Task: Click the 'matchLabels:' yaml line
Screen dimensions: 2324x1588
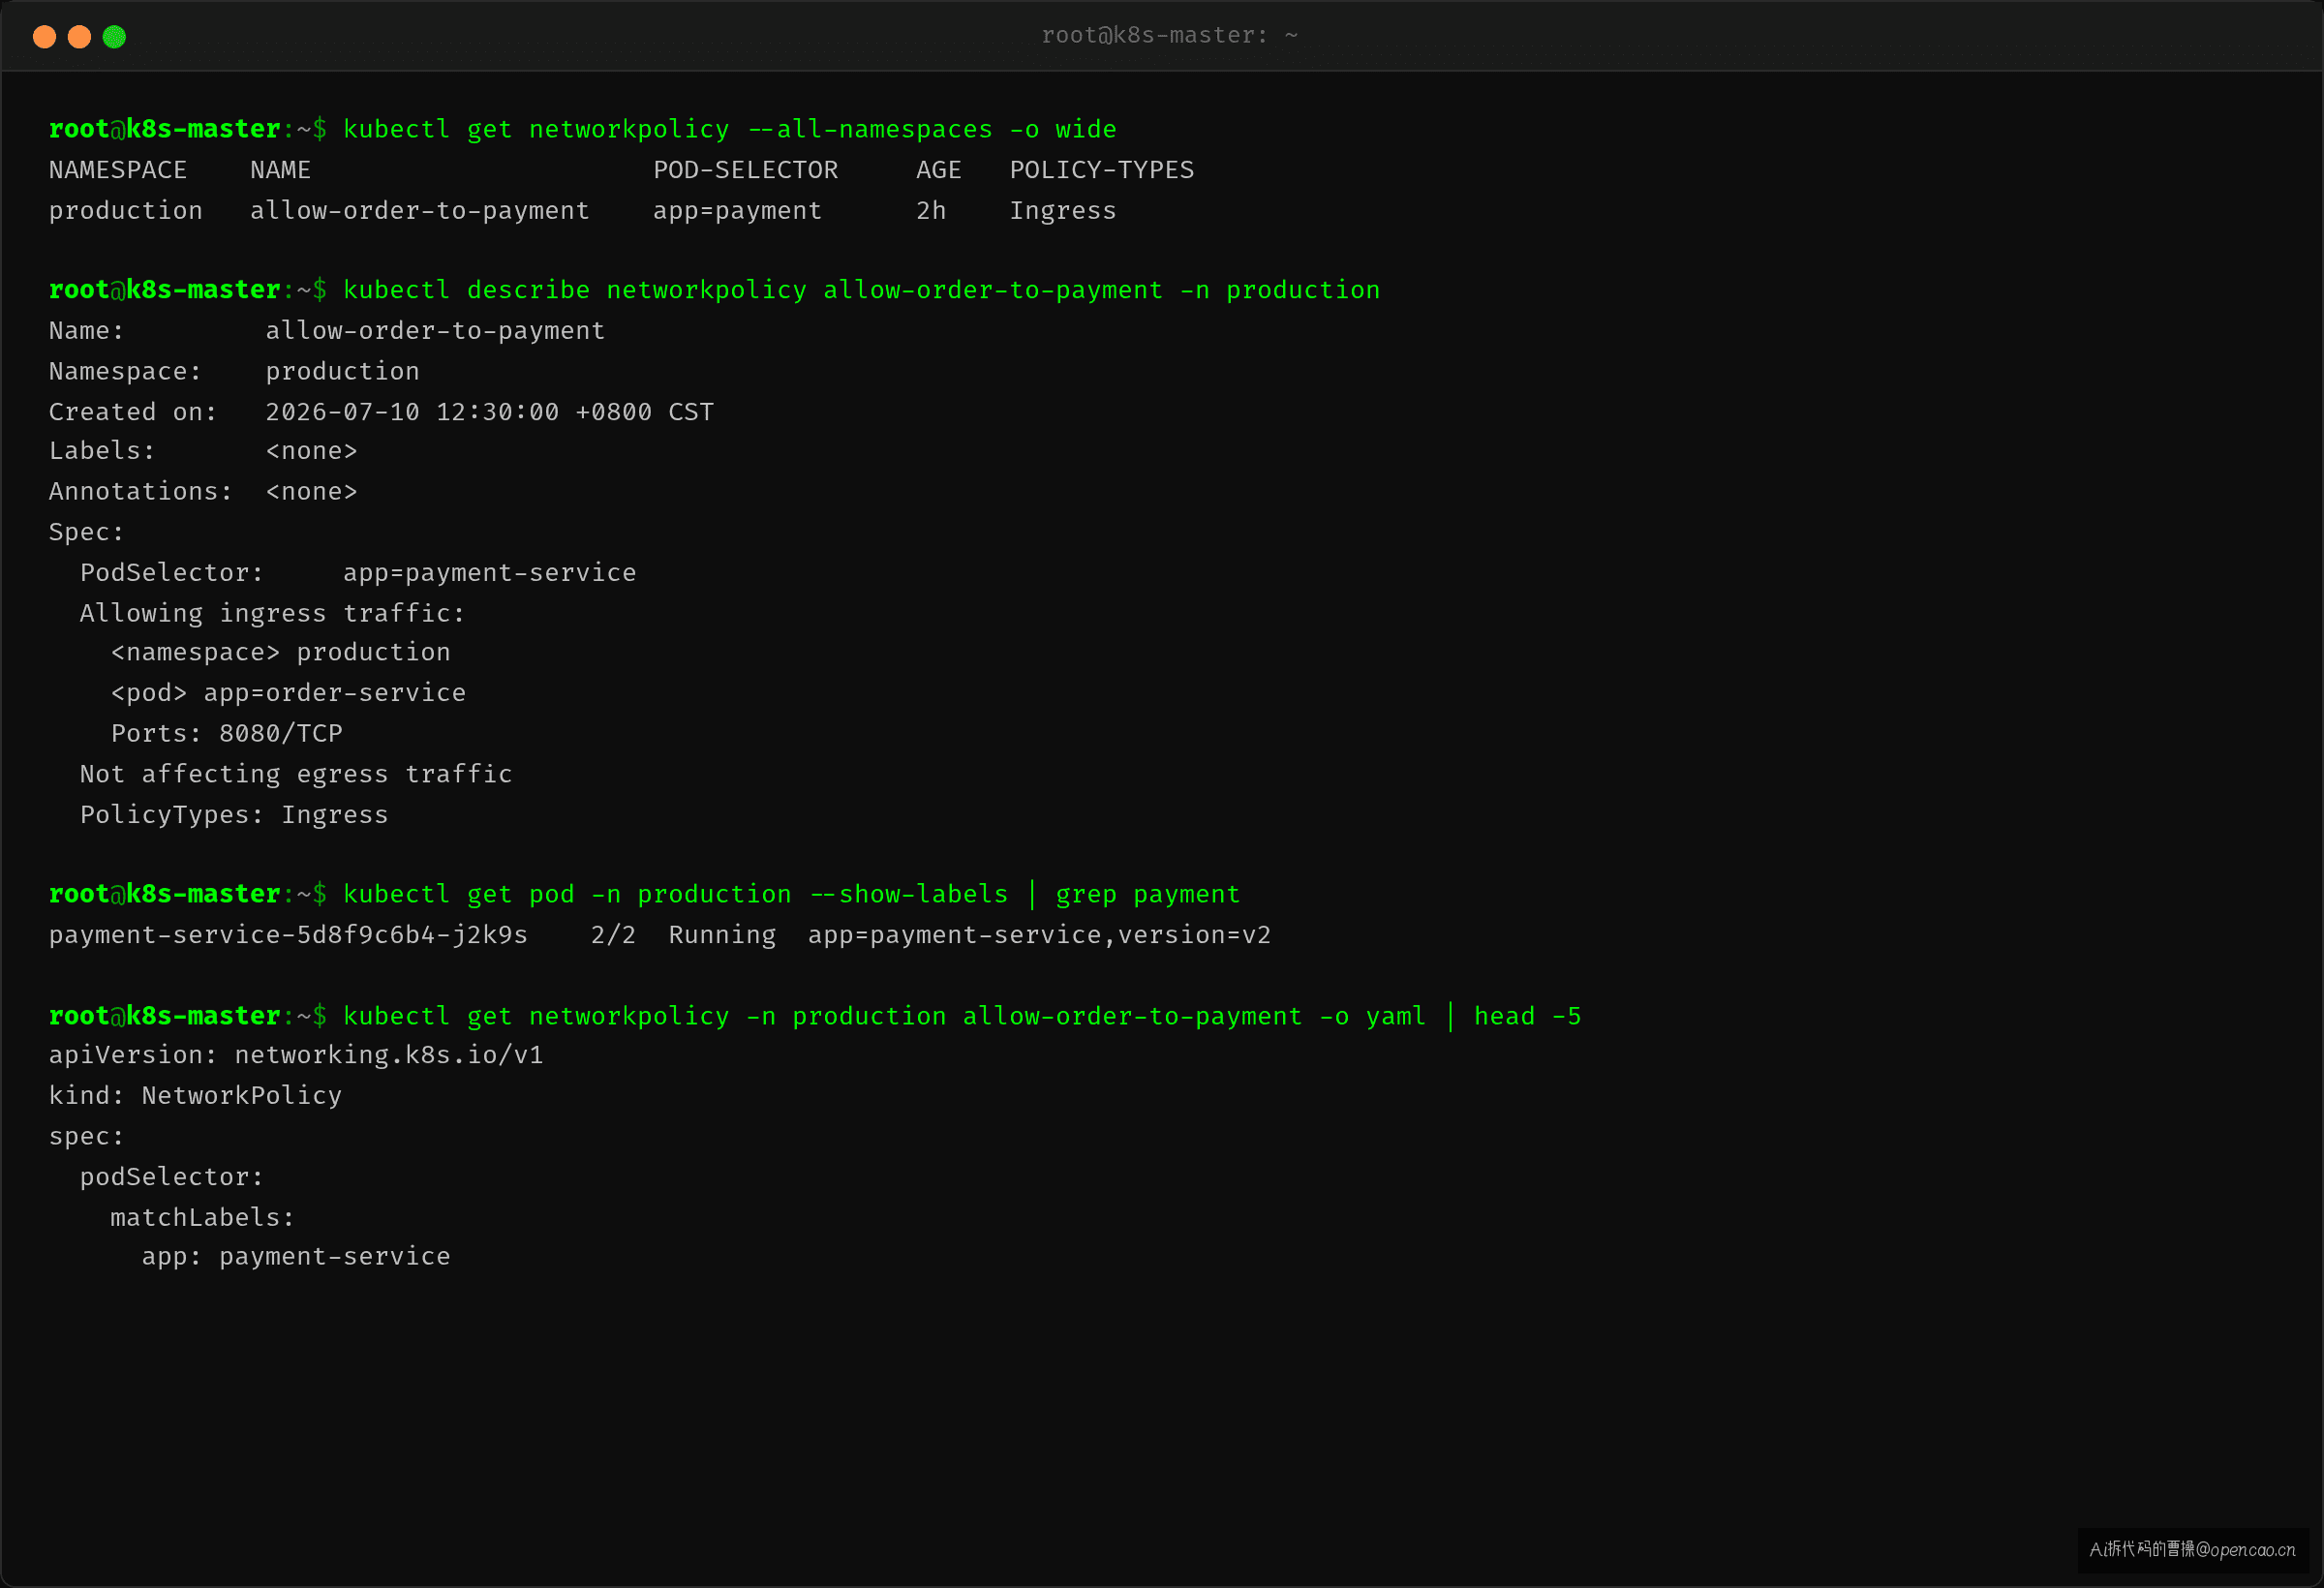Action: pos(202,1218)
